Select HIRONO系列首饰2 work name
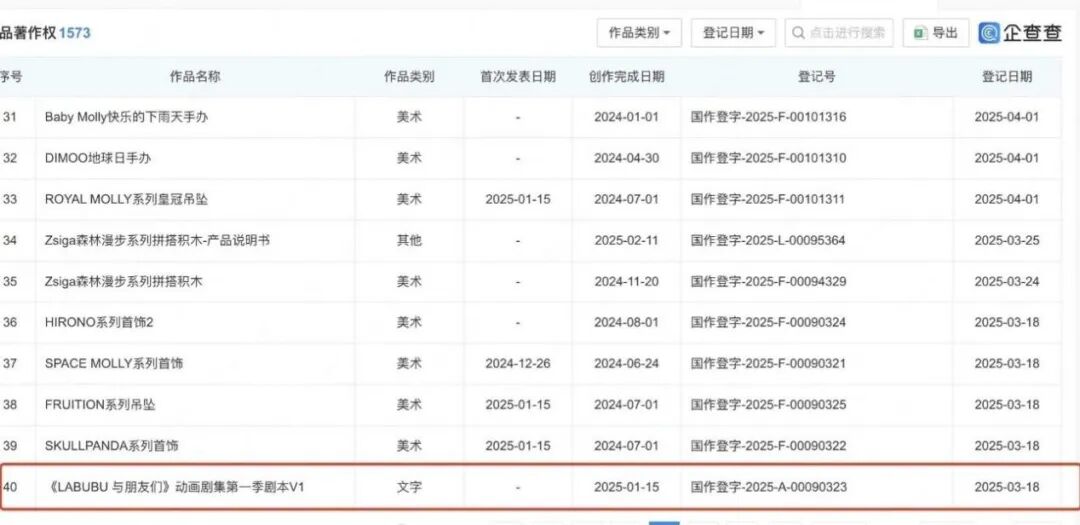Screen dimensions: 1080x525 pyautogui.click(x=99, y=322)
